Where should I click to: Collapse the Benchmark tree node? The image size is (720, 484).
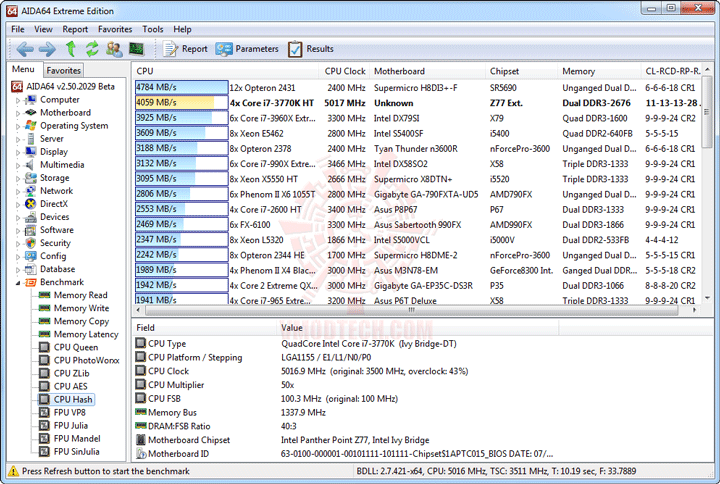click(18, 283)
